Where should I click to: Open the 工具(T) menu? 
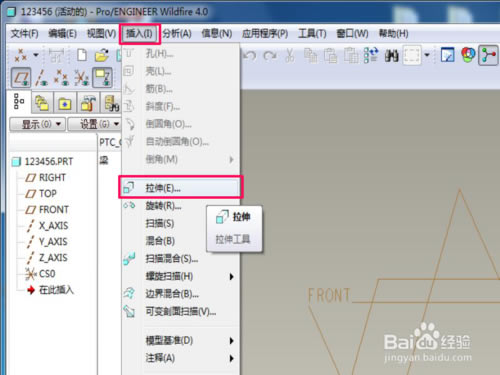(x=312, y=34)
